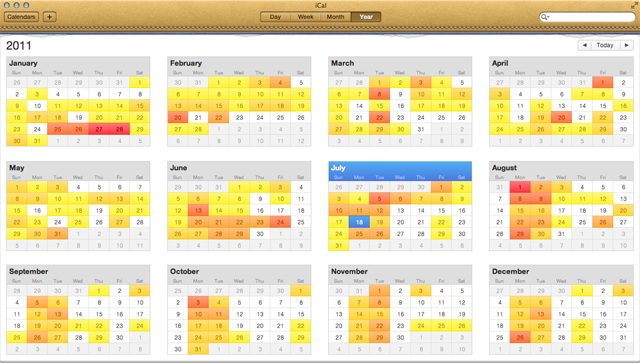
Task: Select November 8 date cell
Action: pyautogui.click(x=380, y=303)
